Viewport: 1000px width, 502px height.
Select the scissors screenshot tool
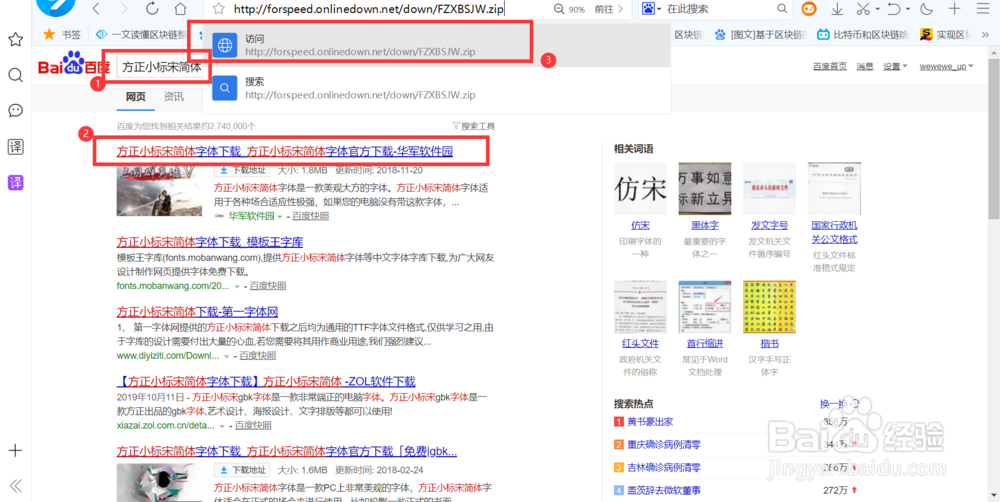coord(863,9)
